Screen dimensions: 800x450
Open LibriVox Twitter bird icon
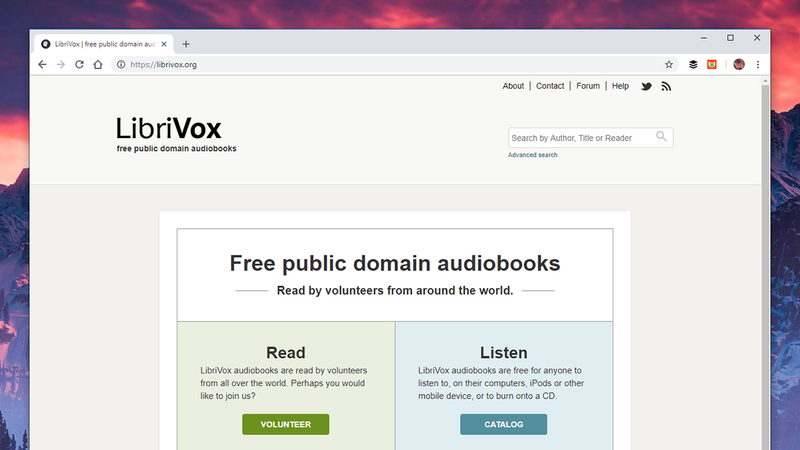coord(646,86)
